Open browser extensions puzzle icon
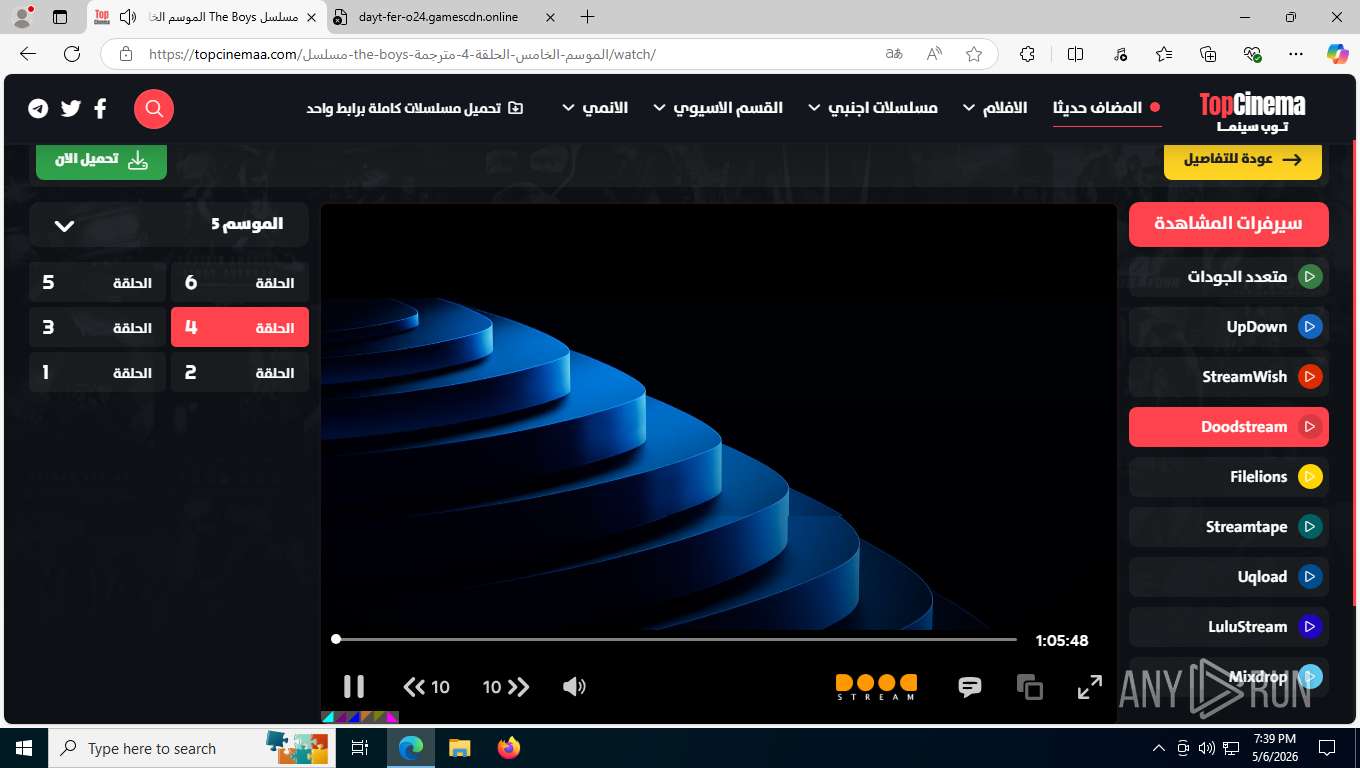This screenshot has width=1360, height=768. pos(1027,54)
